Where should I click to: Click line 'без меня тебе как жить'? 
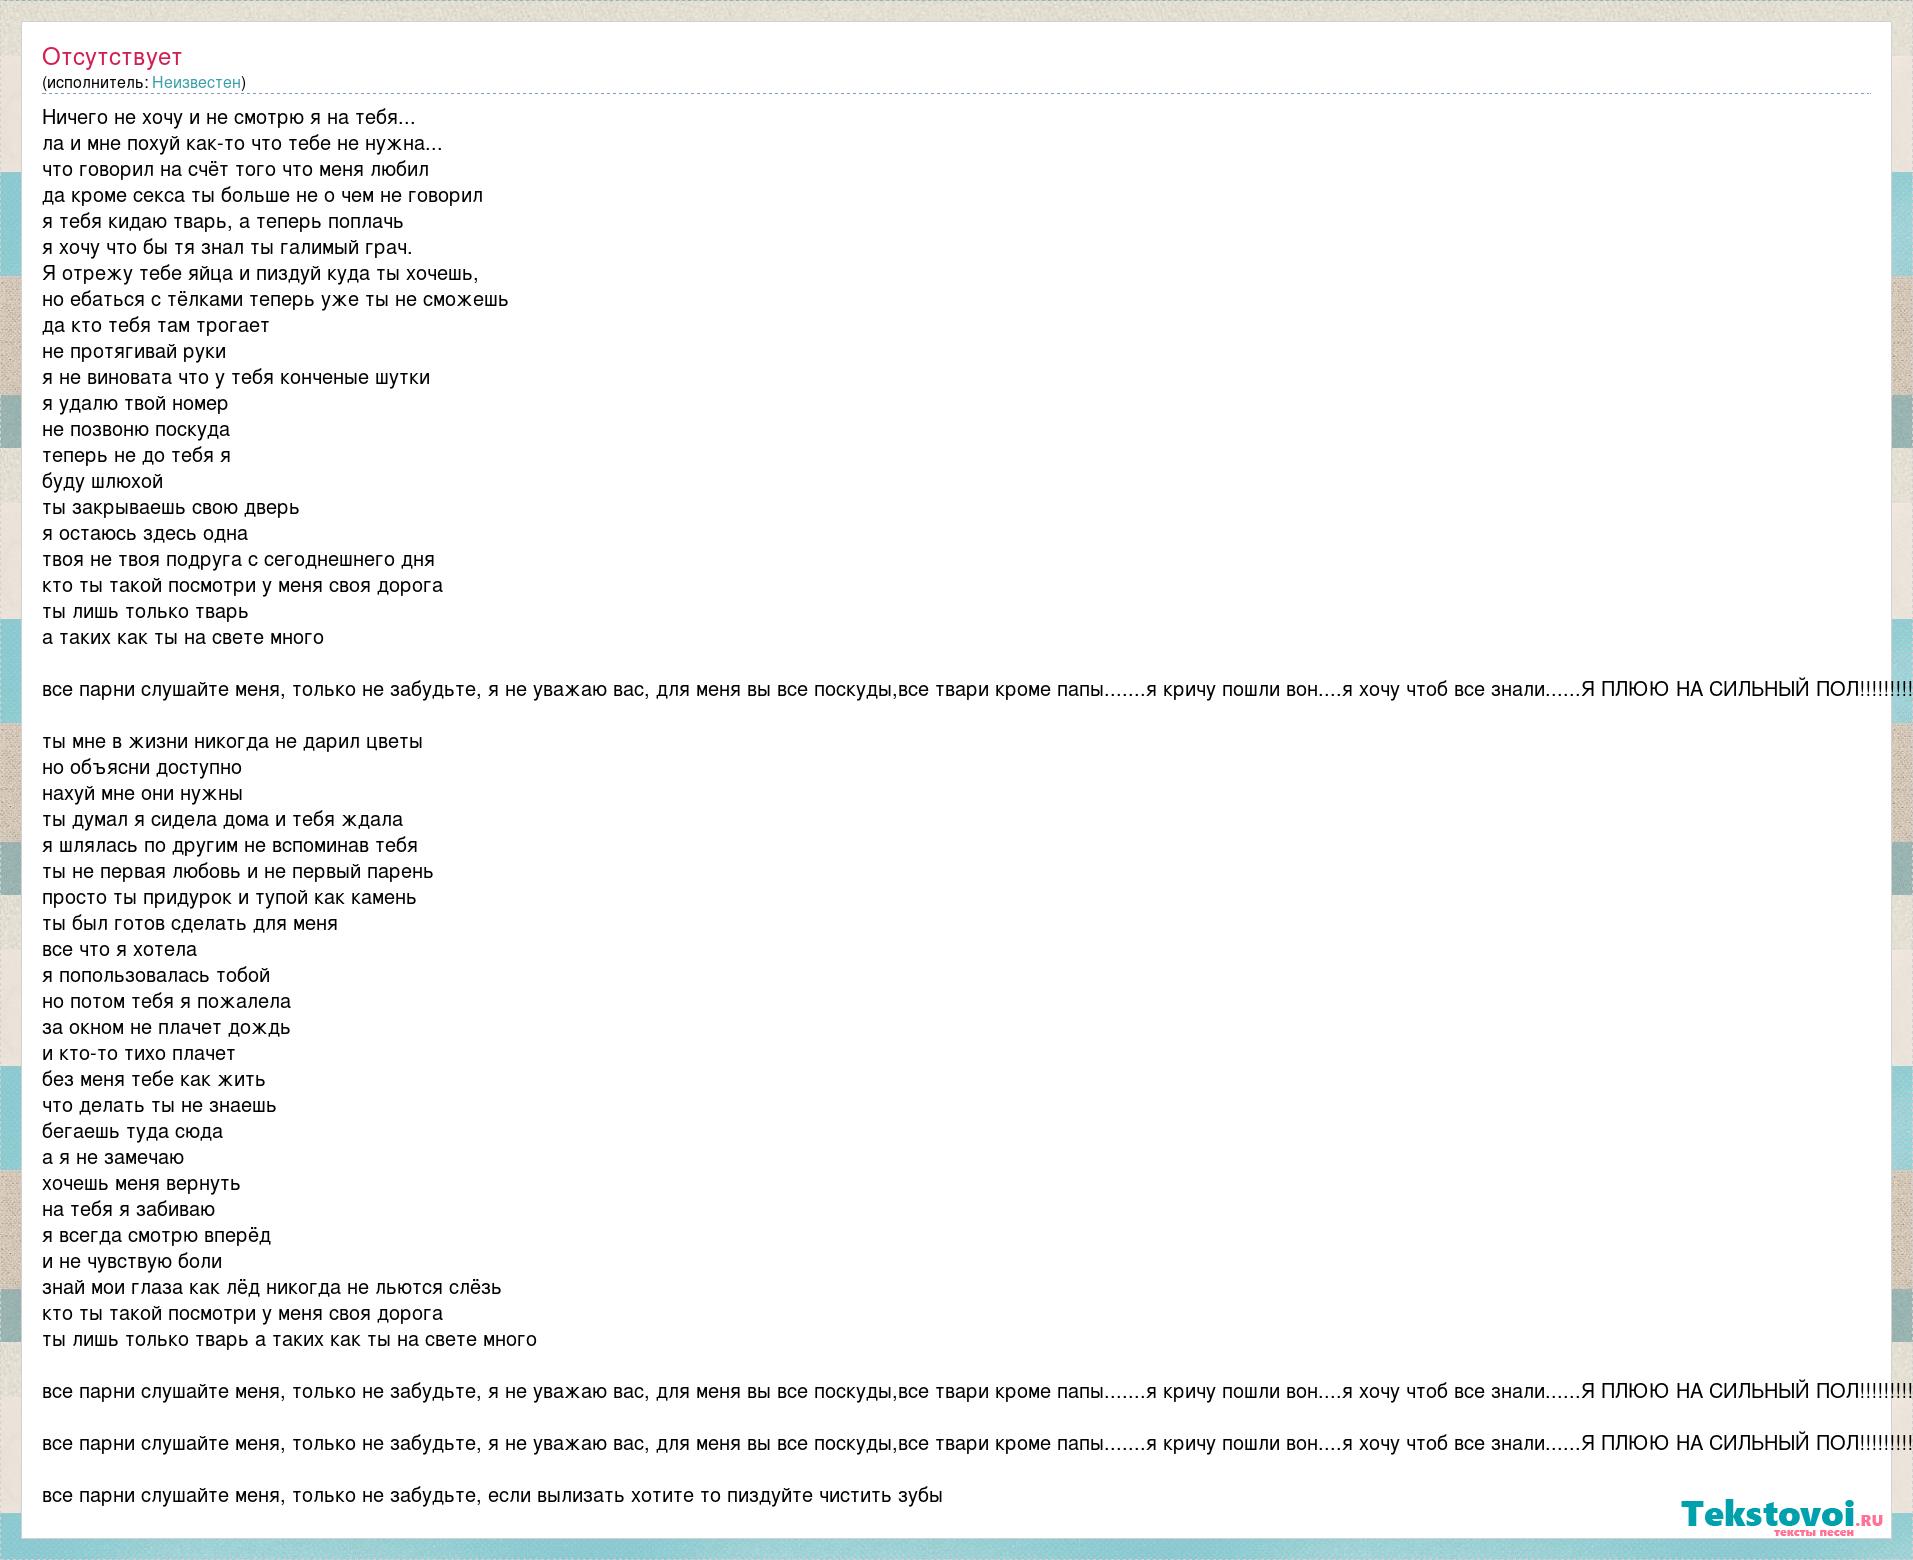pos(154,1079)
